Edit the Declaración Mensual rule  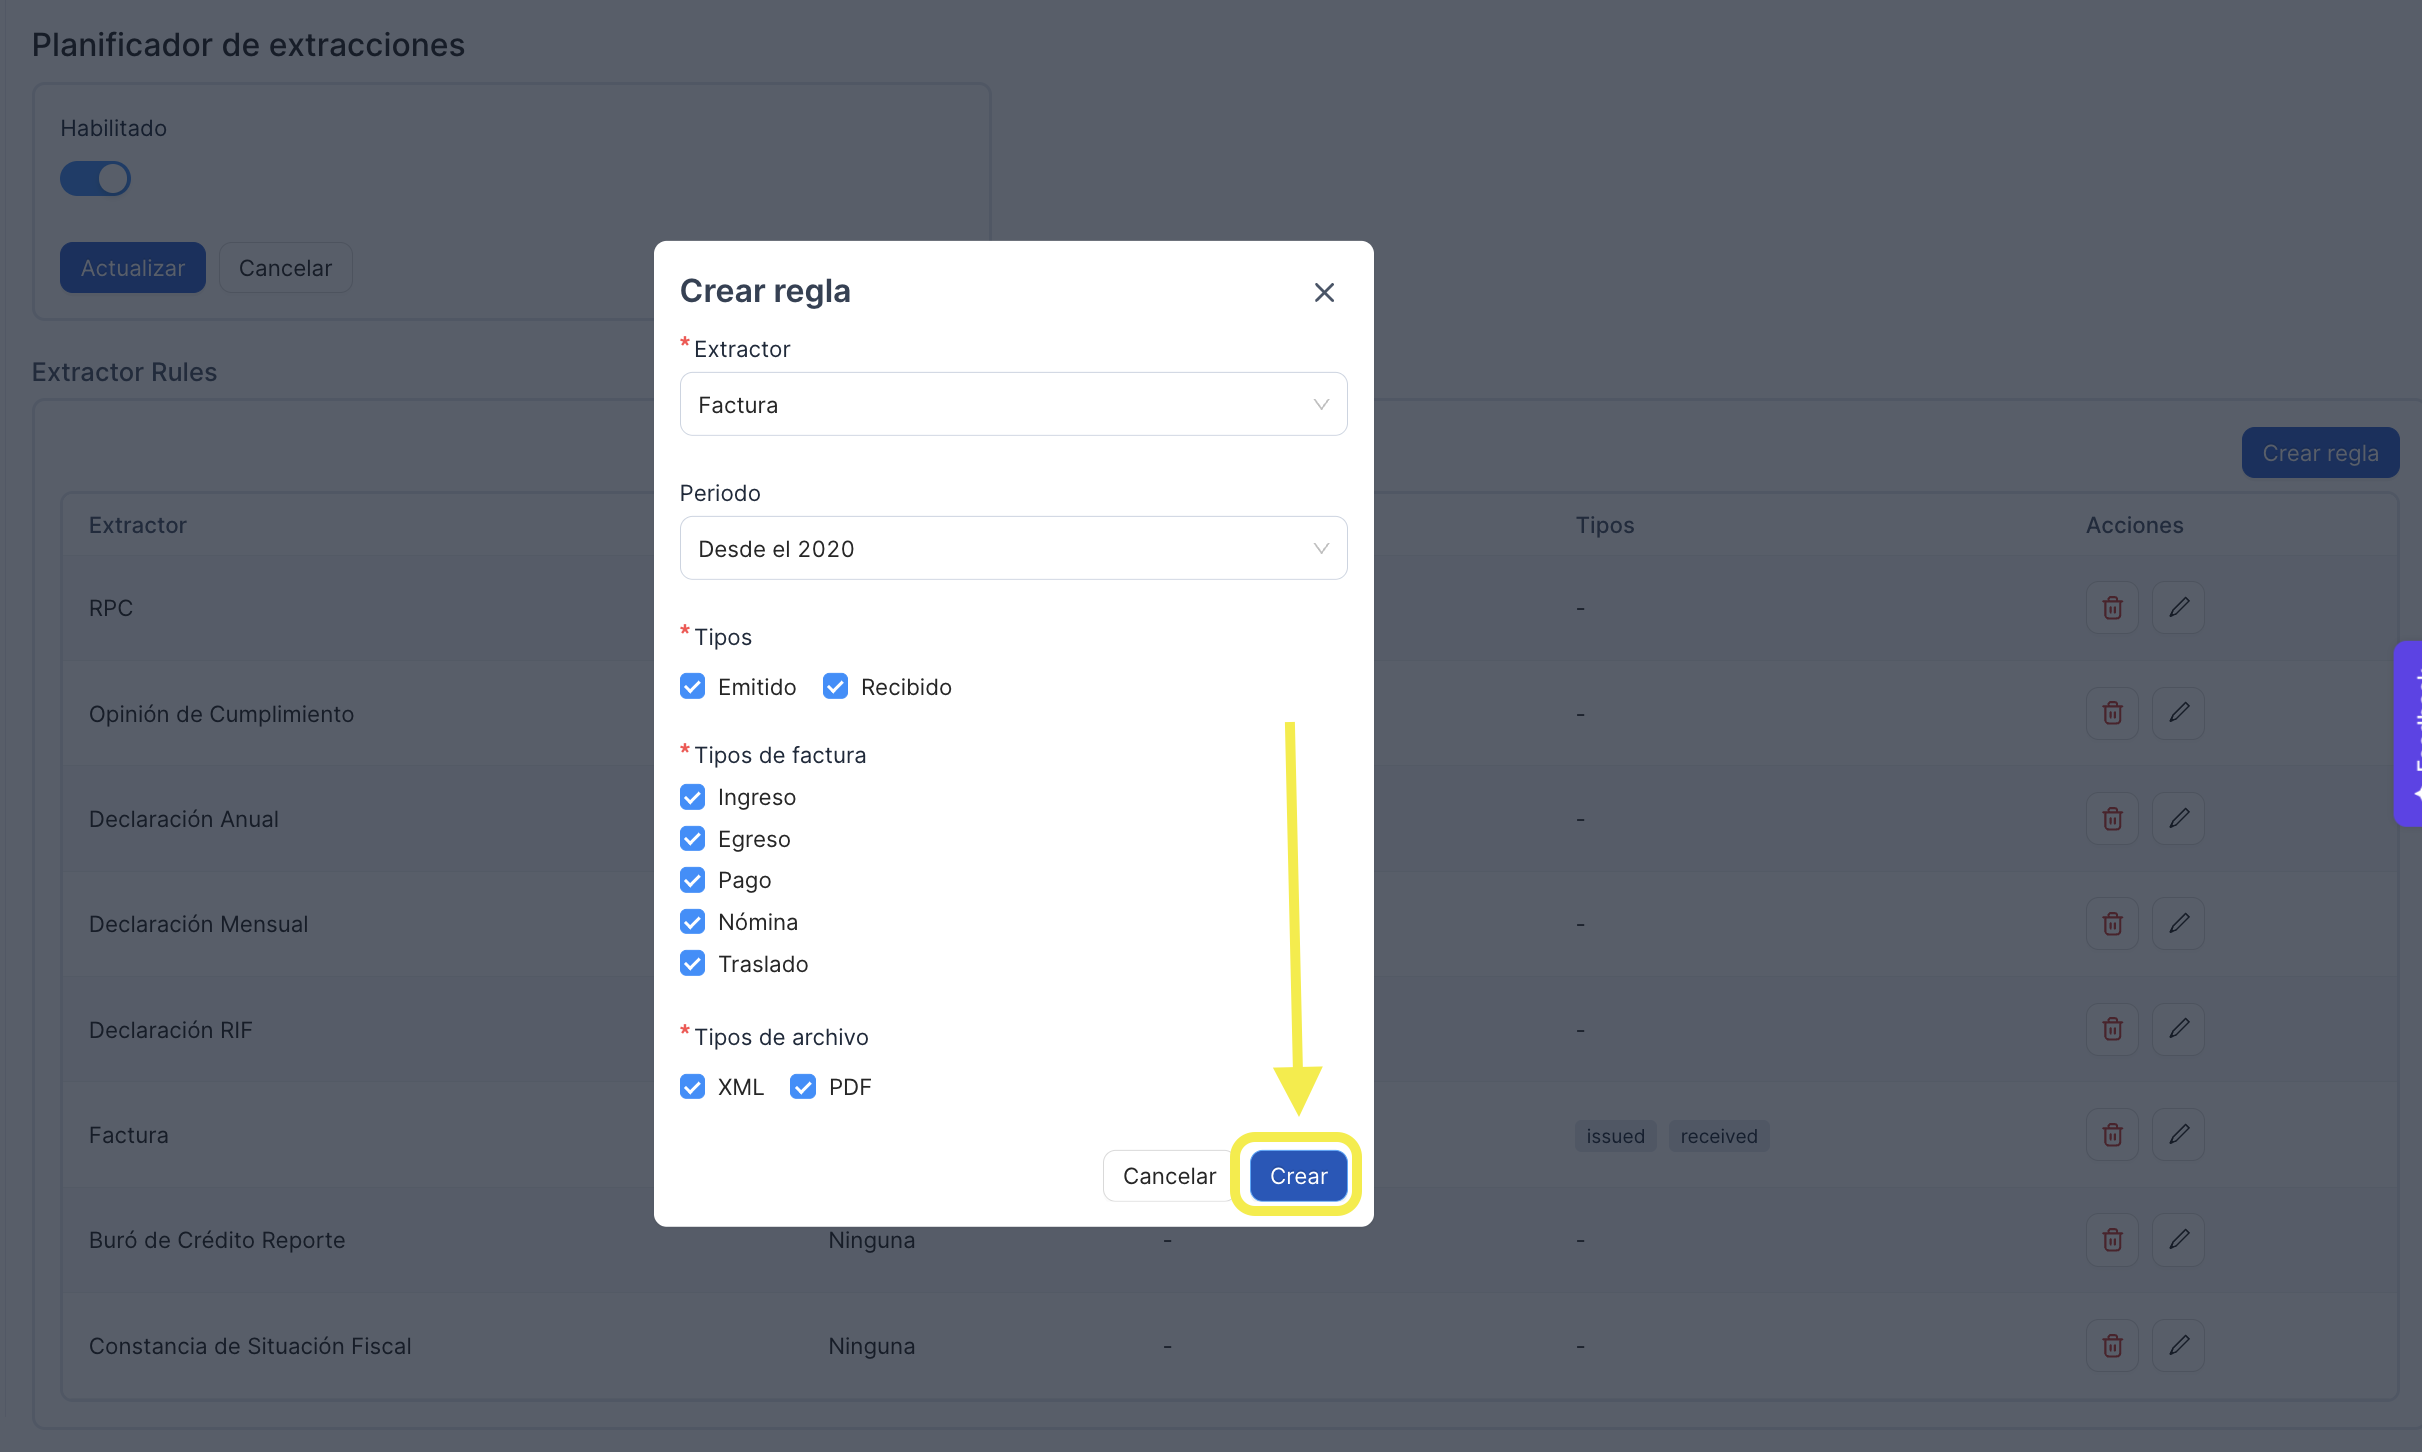[x=2179, y=924]
